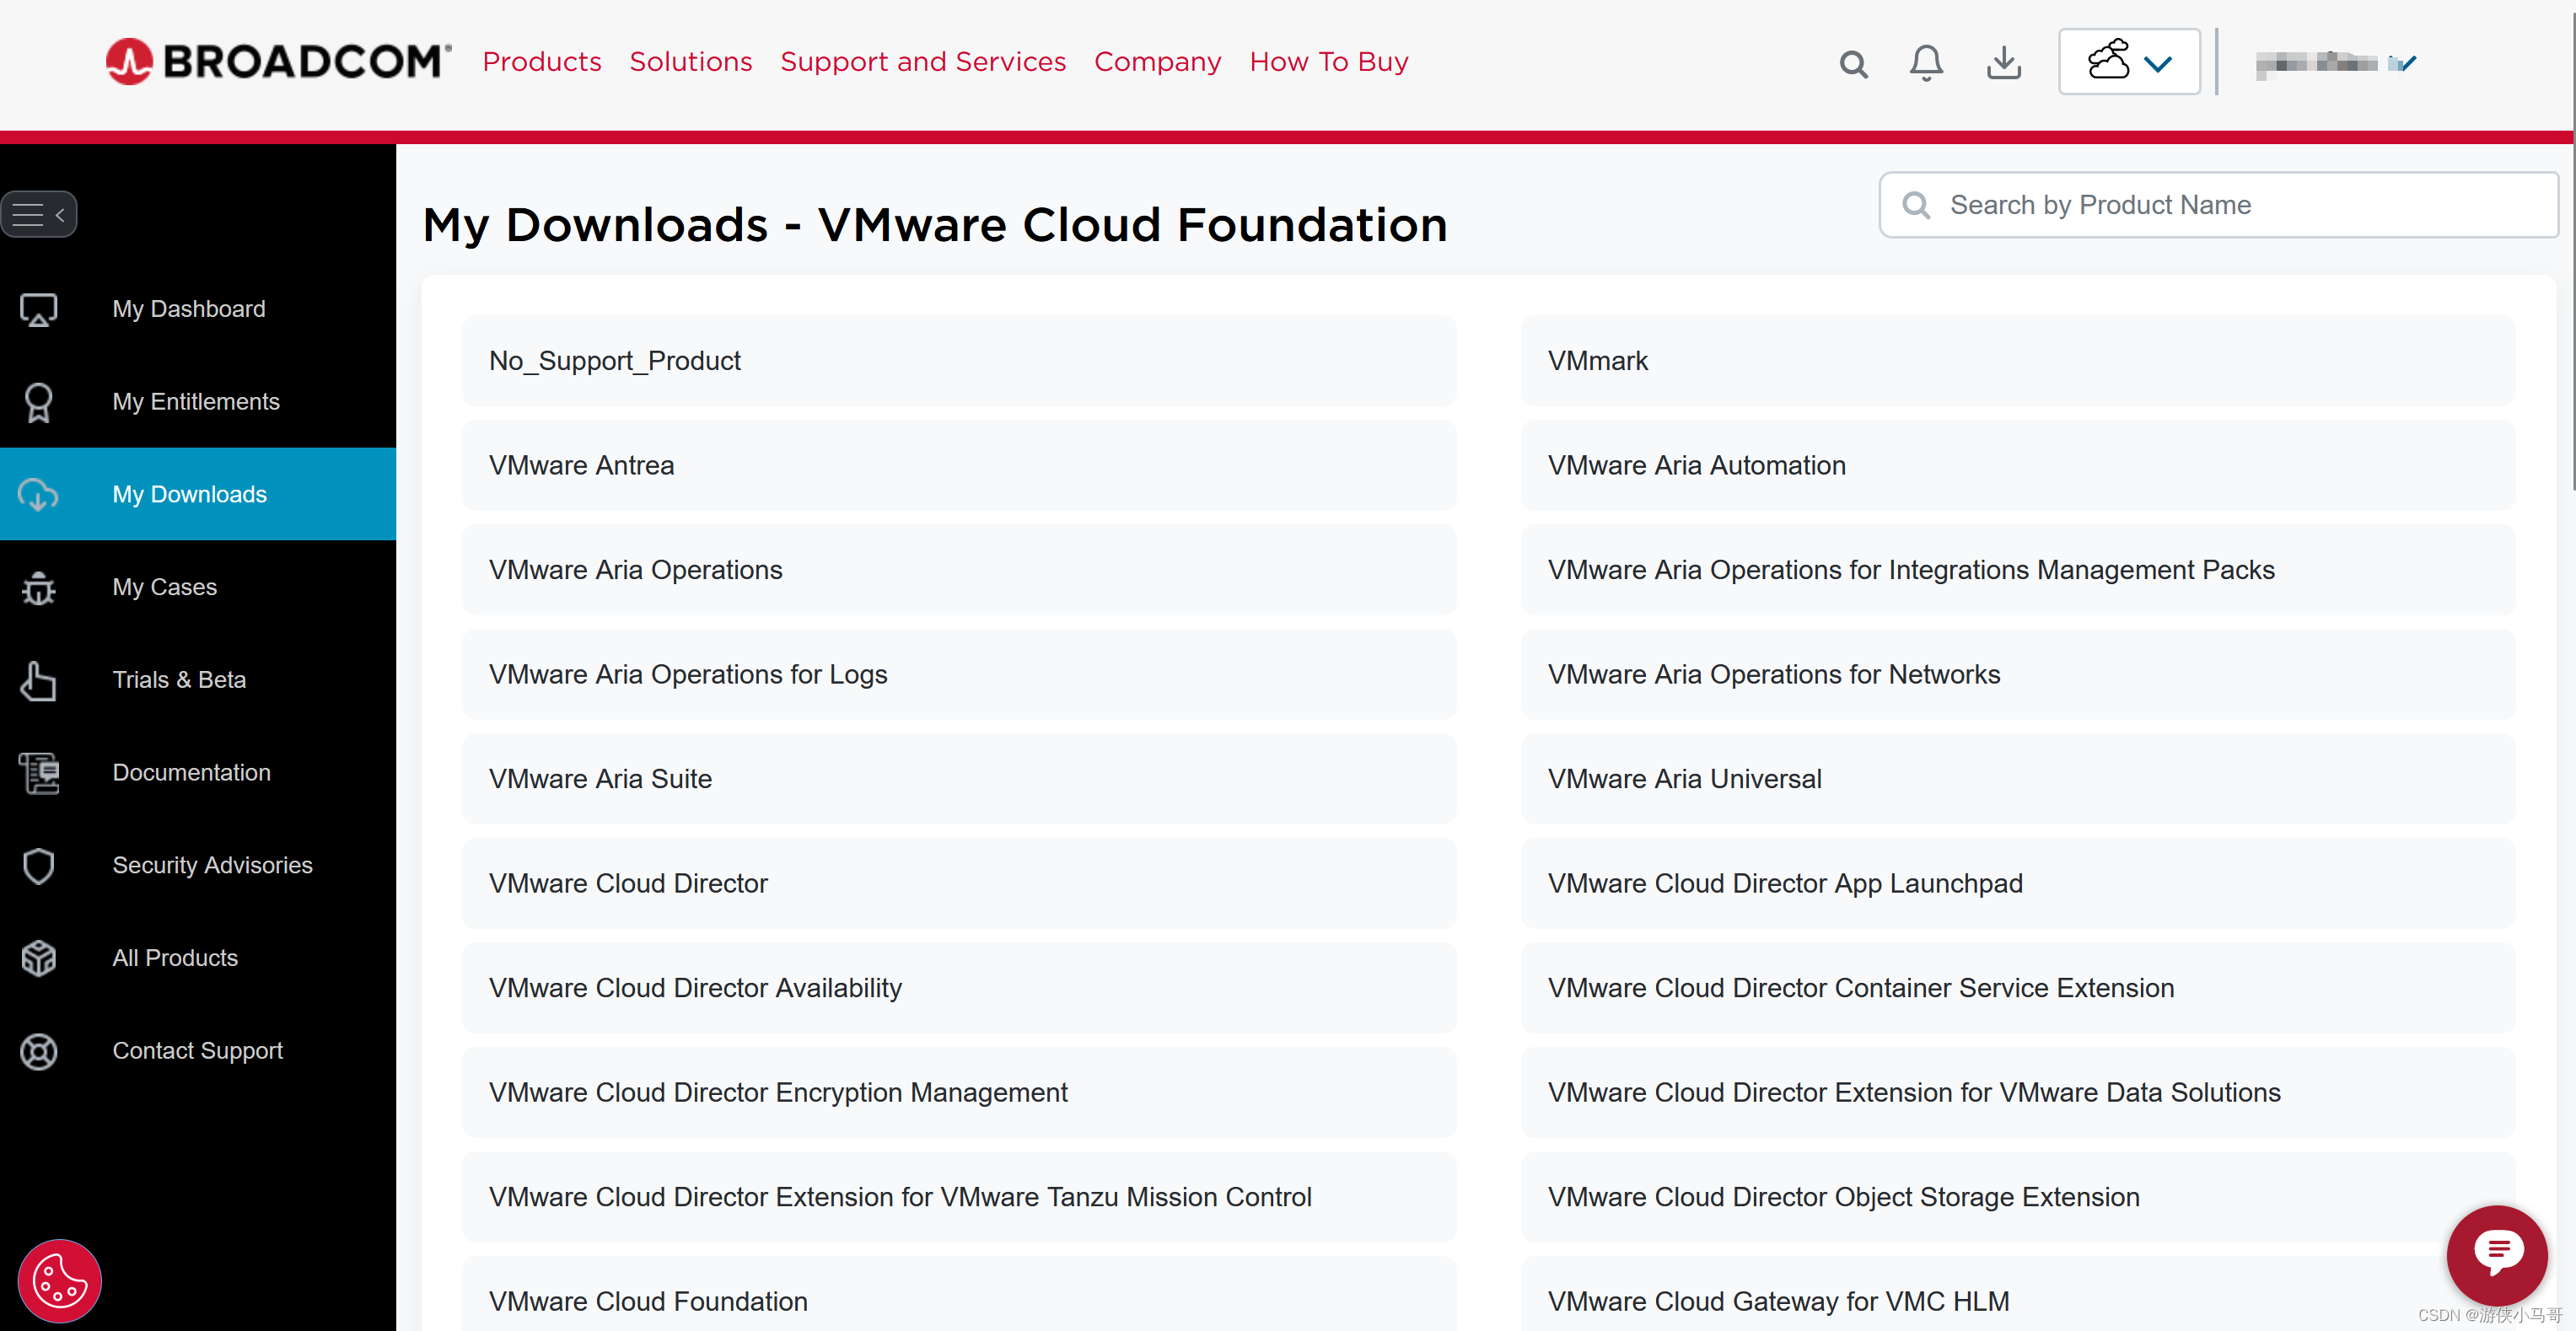Go to My Entitlements
2576x1331 pixels.
pyautogui.click(x=196, y=402)
